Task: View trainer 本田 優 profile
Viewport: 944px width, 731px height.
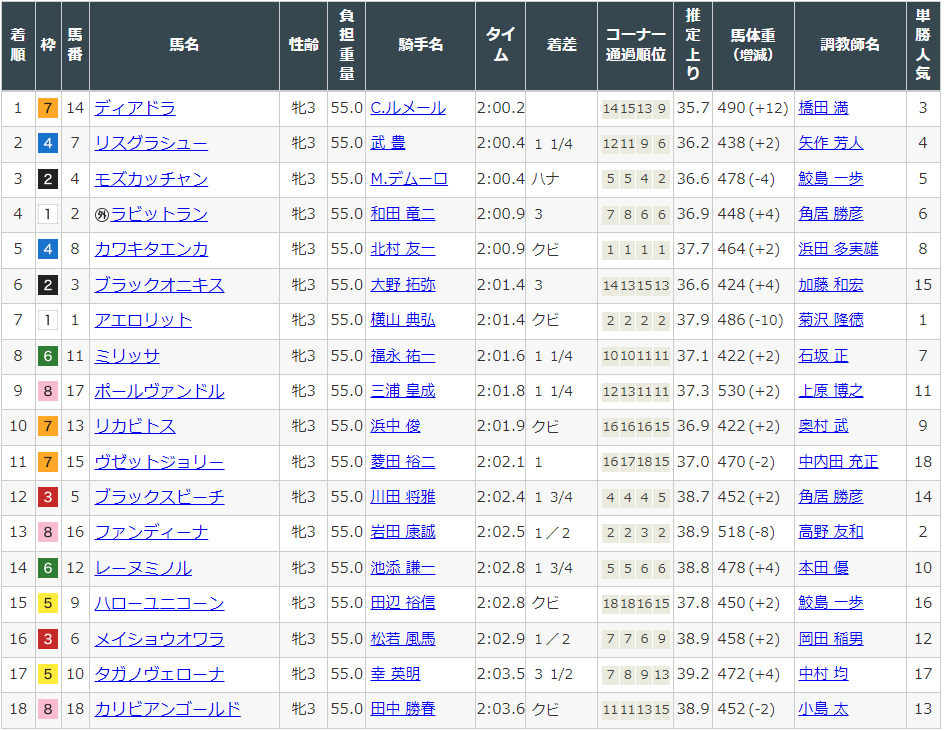Action: pos(823,567)
